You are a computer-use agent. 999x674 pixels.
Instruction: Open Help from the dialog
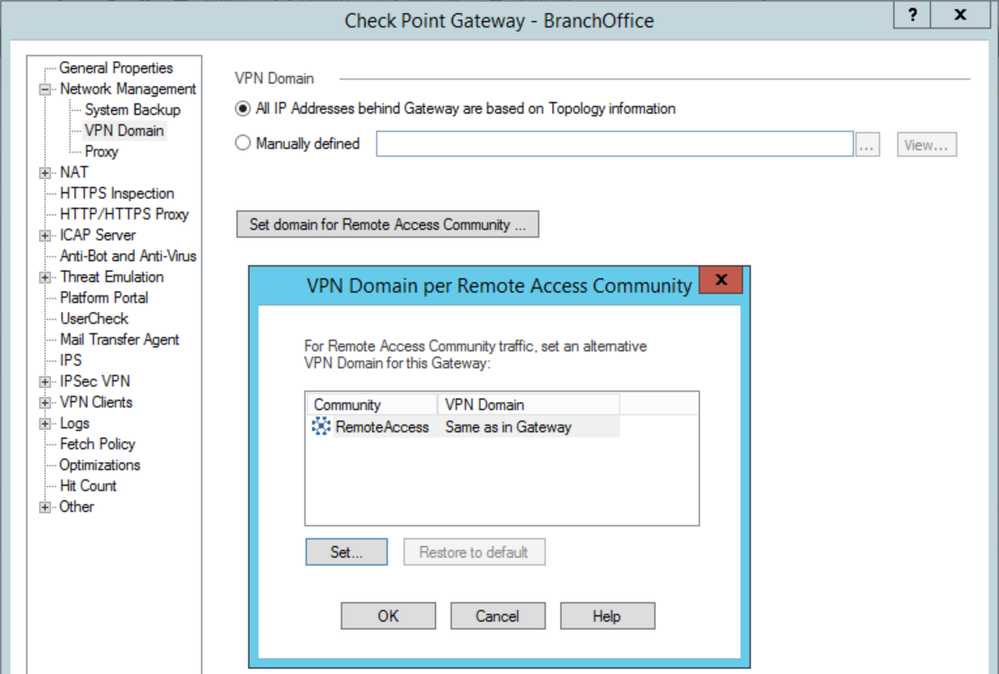(x=607, y=616)
